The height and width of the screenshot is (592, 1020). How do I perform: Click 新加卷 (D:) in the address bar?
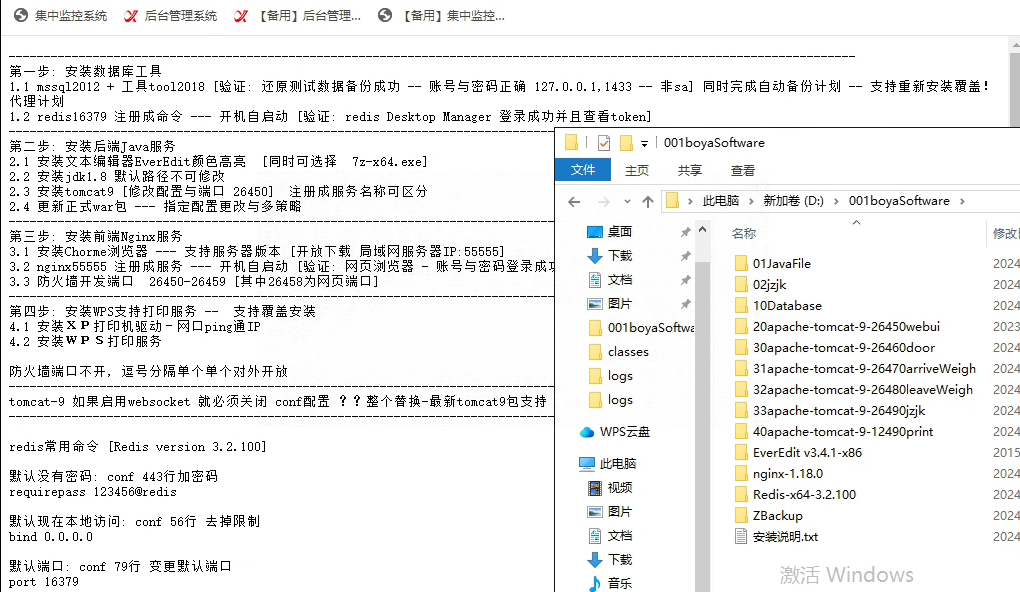pos(794,201)
